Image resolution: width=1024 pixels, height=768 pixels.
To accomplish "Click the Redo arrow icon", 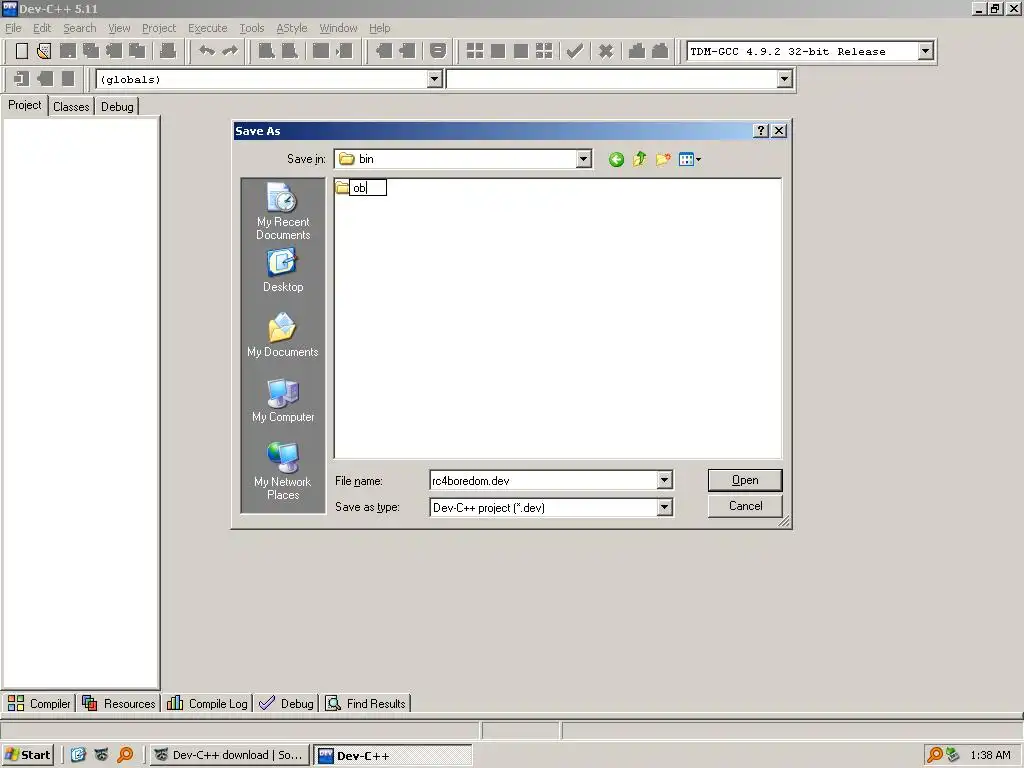I will click(230, 51).
